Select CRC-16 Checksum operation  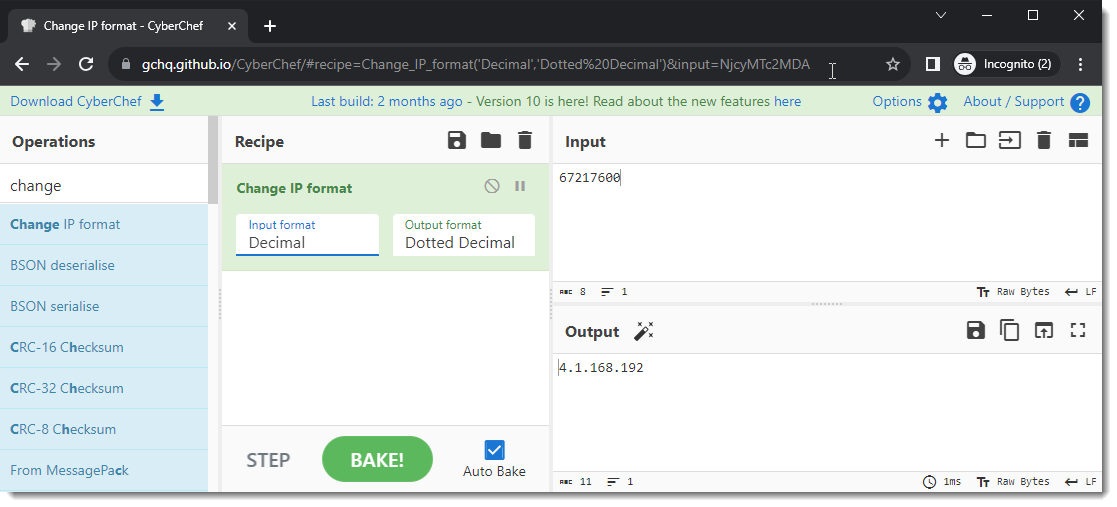pos(104,347)
